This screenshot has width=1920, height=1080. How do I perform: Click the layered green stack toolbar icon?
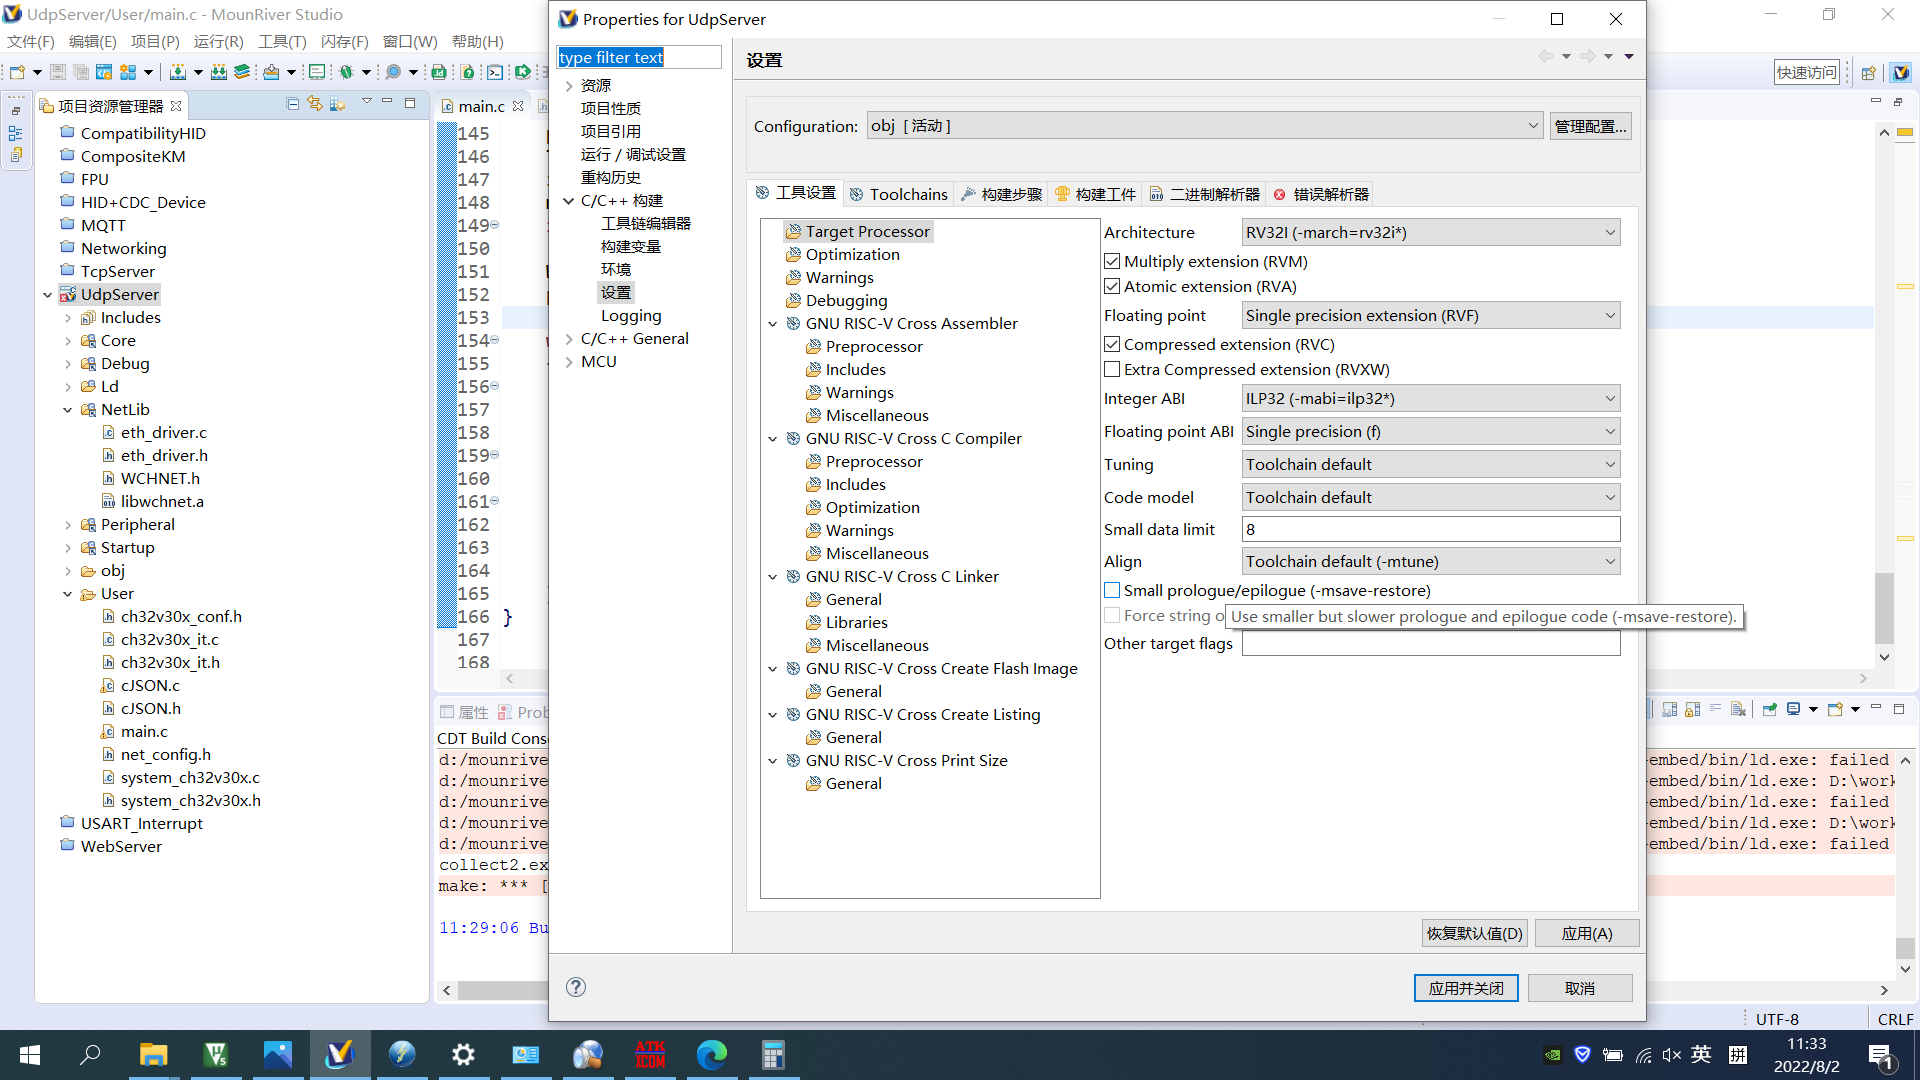(x=242, y=72)
